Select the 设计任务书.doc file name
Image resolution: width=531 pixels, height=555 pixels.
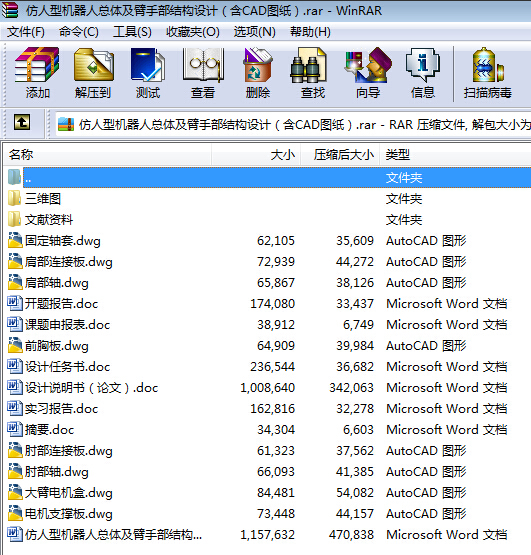pyautogui.click(x=68, y=367)
